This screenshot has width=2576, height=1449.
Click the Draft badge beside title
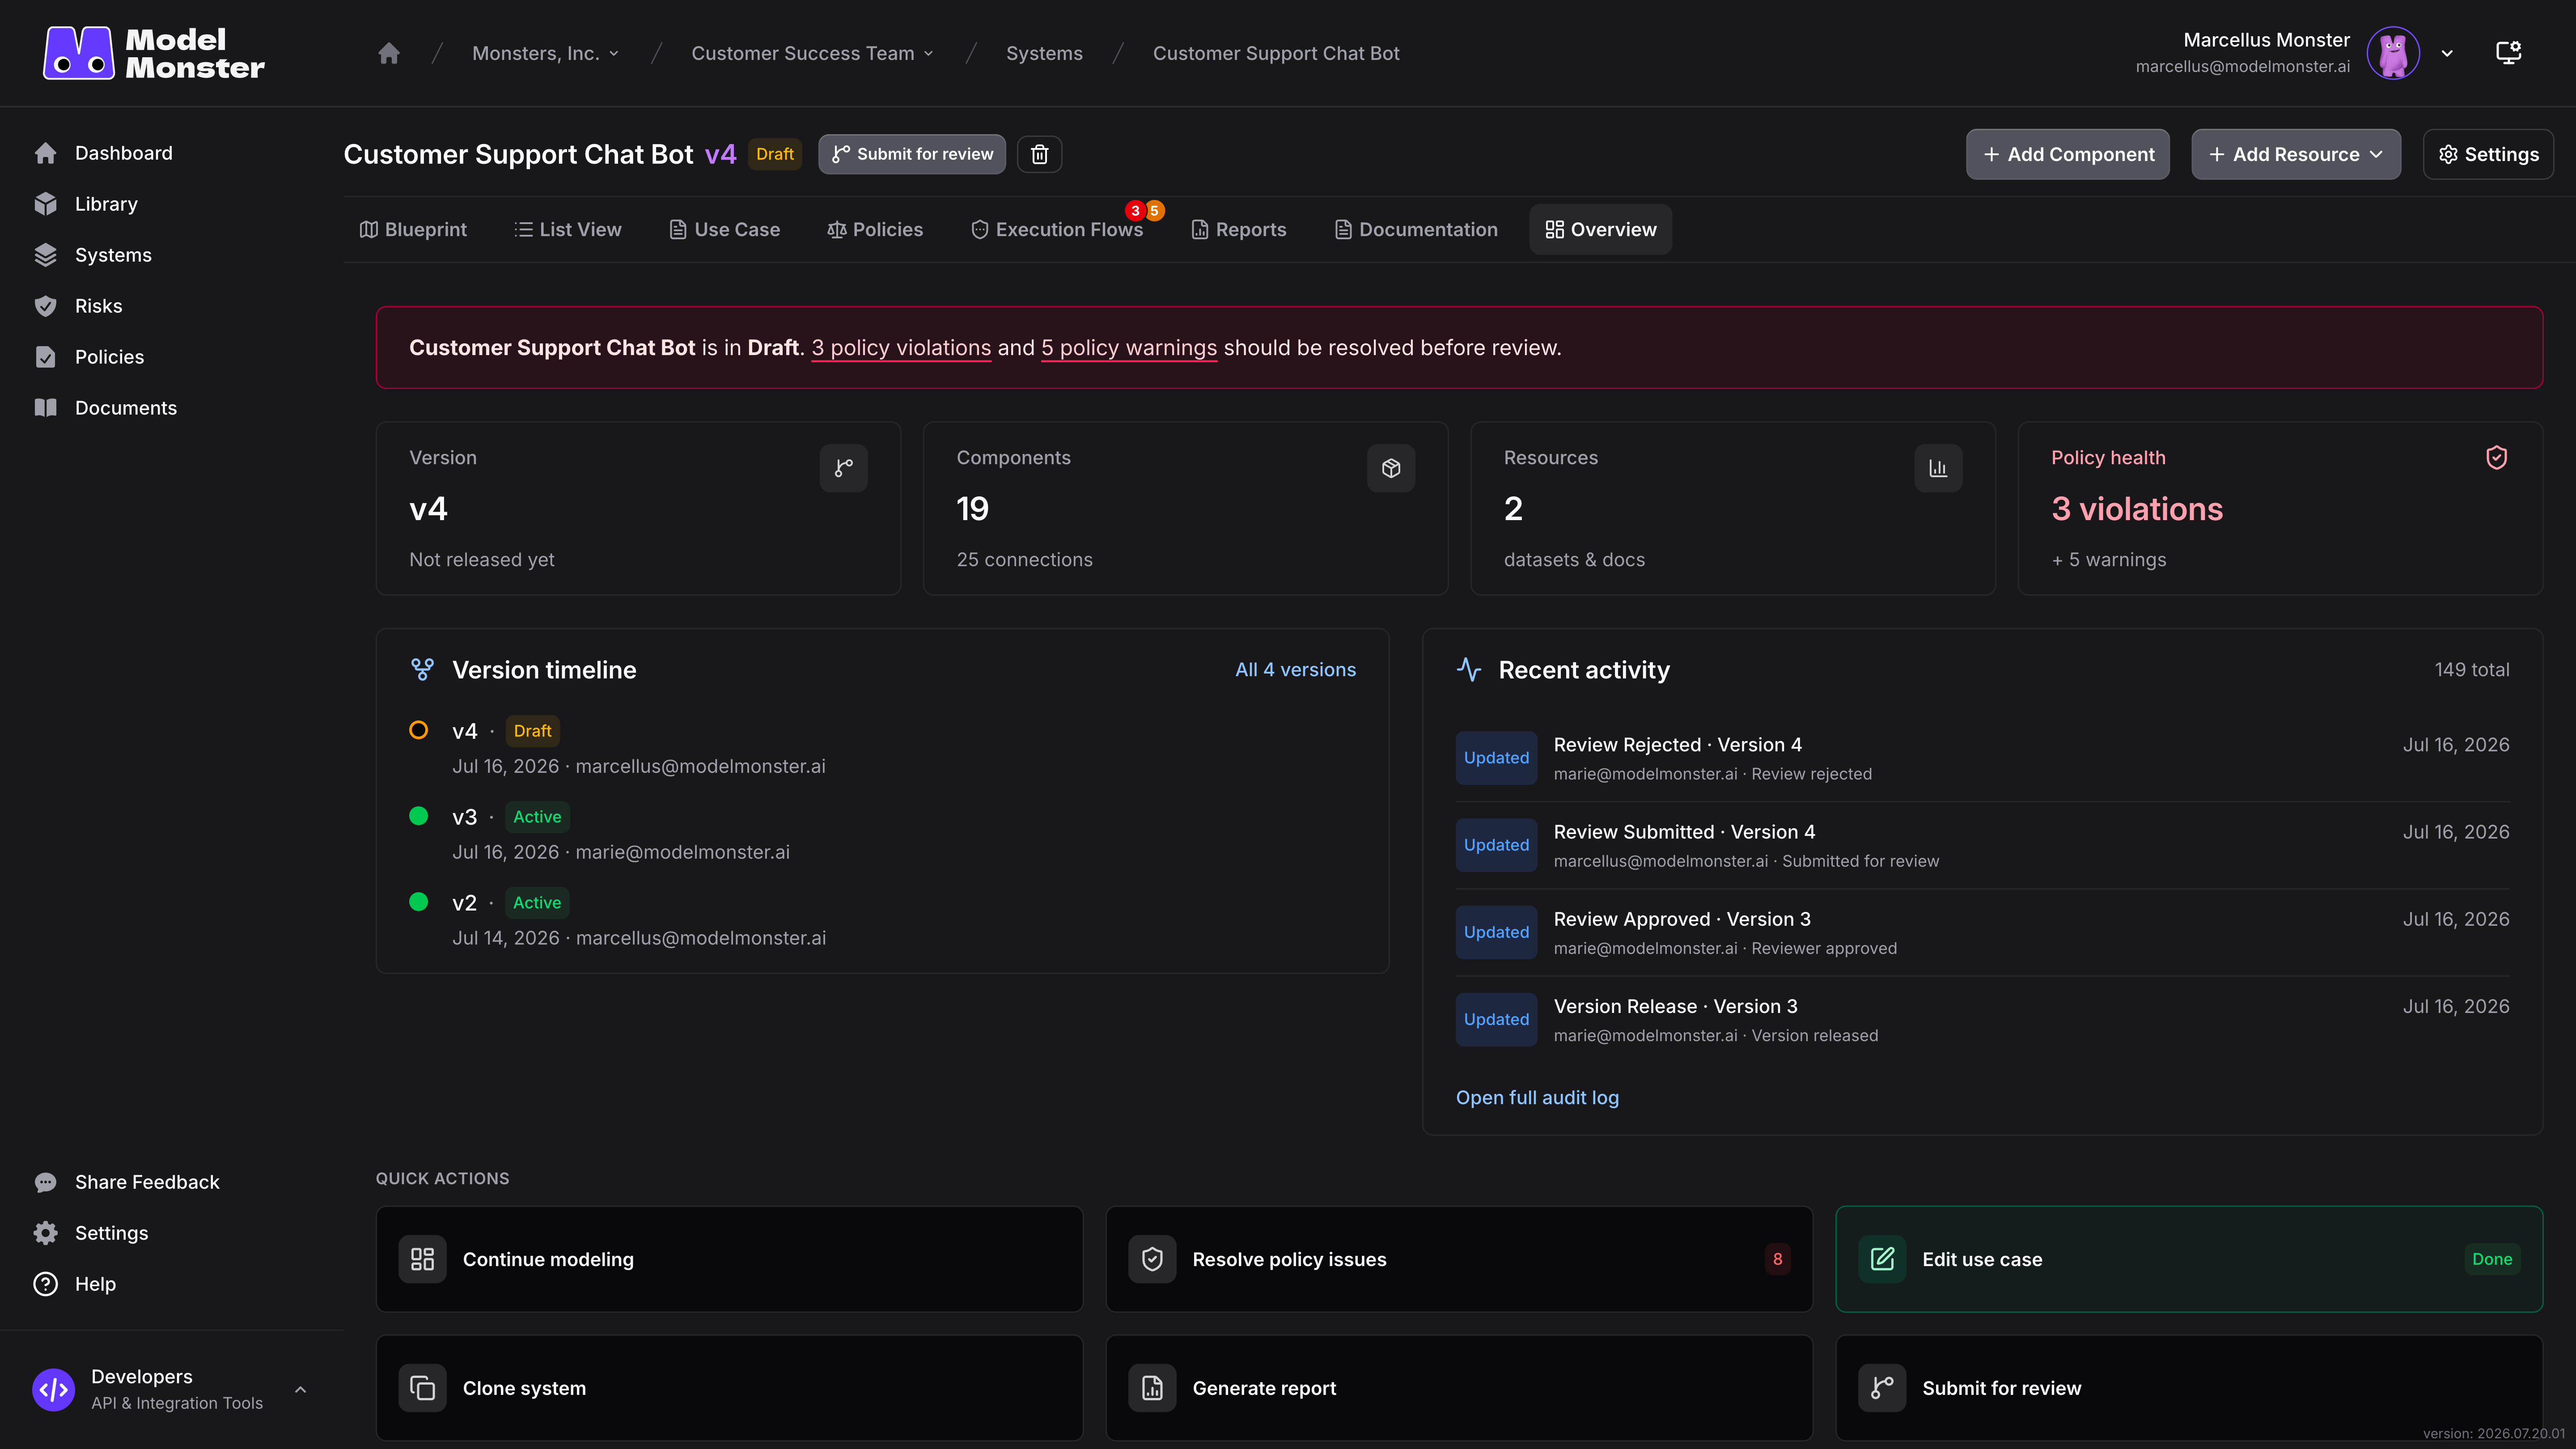(x=775, y=154)
